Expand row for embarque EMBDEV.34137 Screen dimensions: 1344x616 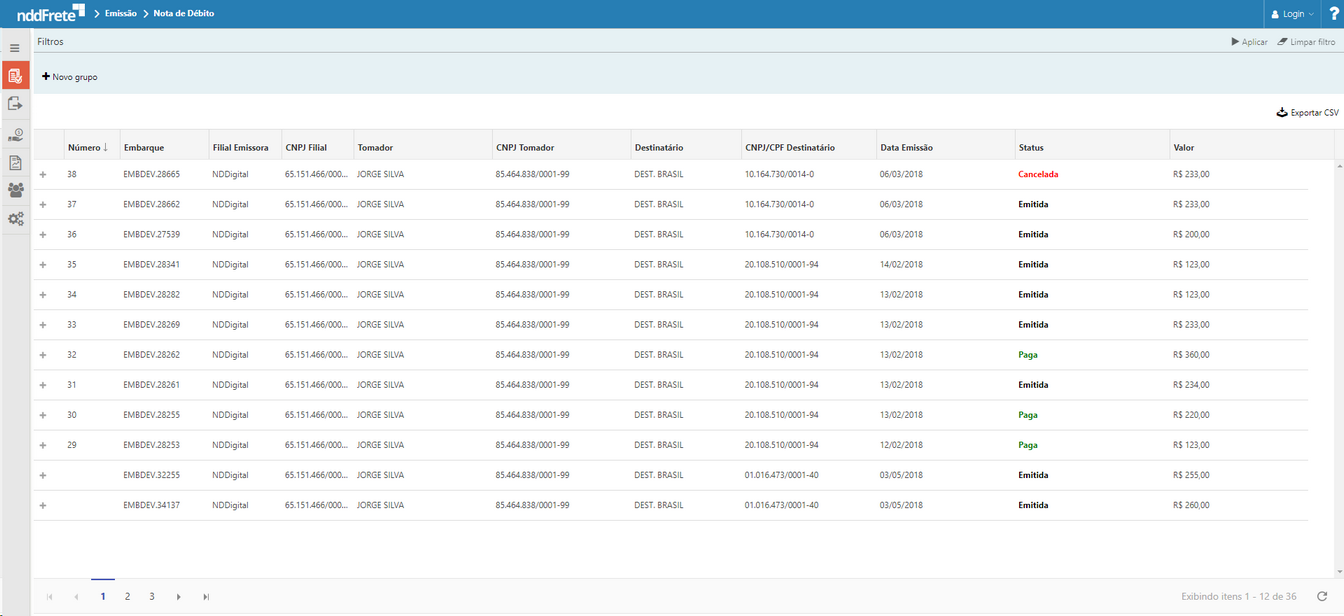coord(43,505)
